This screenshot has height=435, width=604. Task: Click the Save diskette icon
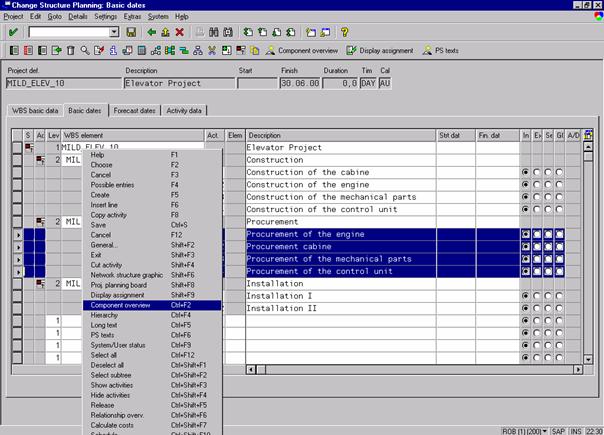131,32
